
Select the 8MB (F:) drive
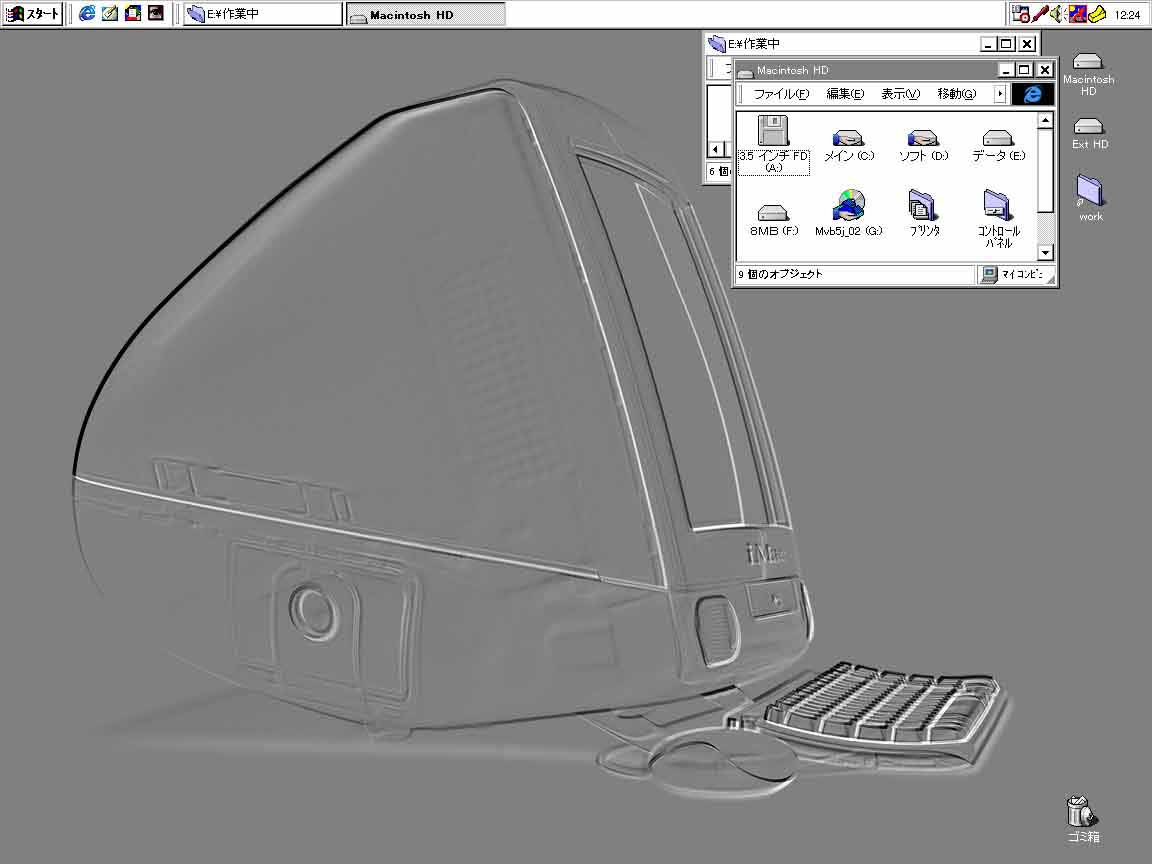pyautogui.click(x=774, y=220)
